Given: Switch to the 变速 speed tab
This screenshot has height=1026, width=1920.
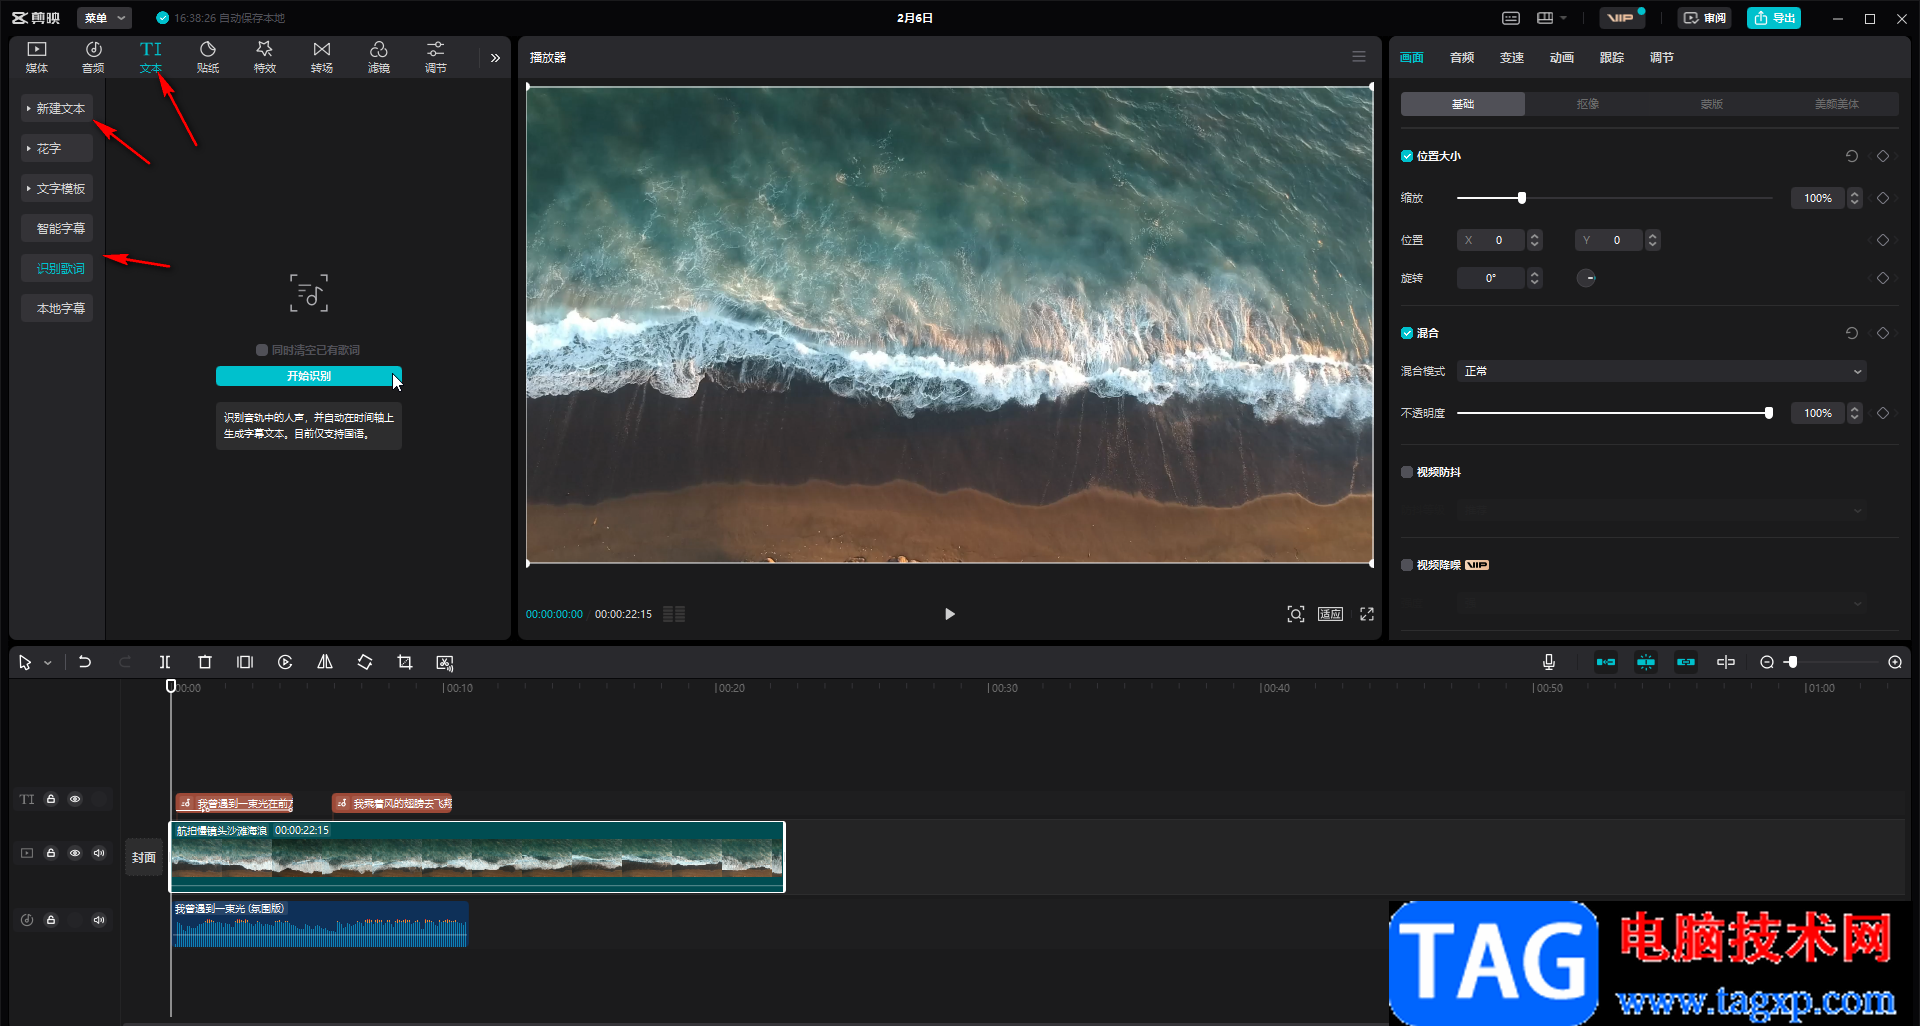Looking at the screenshot, I should (1511, 58).
